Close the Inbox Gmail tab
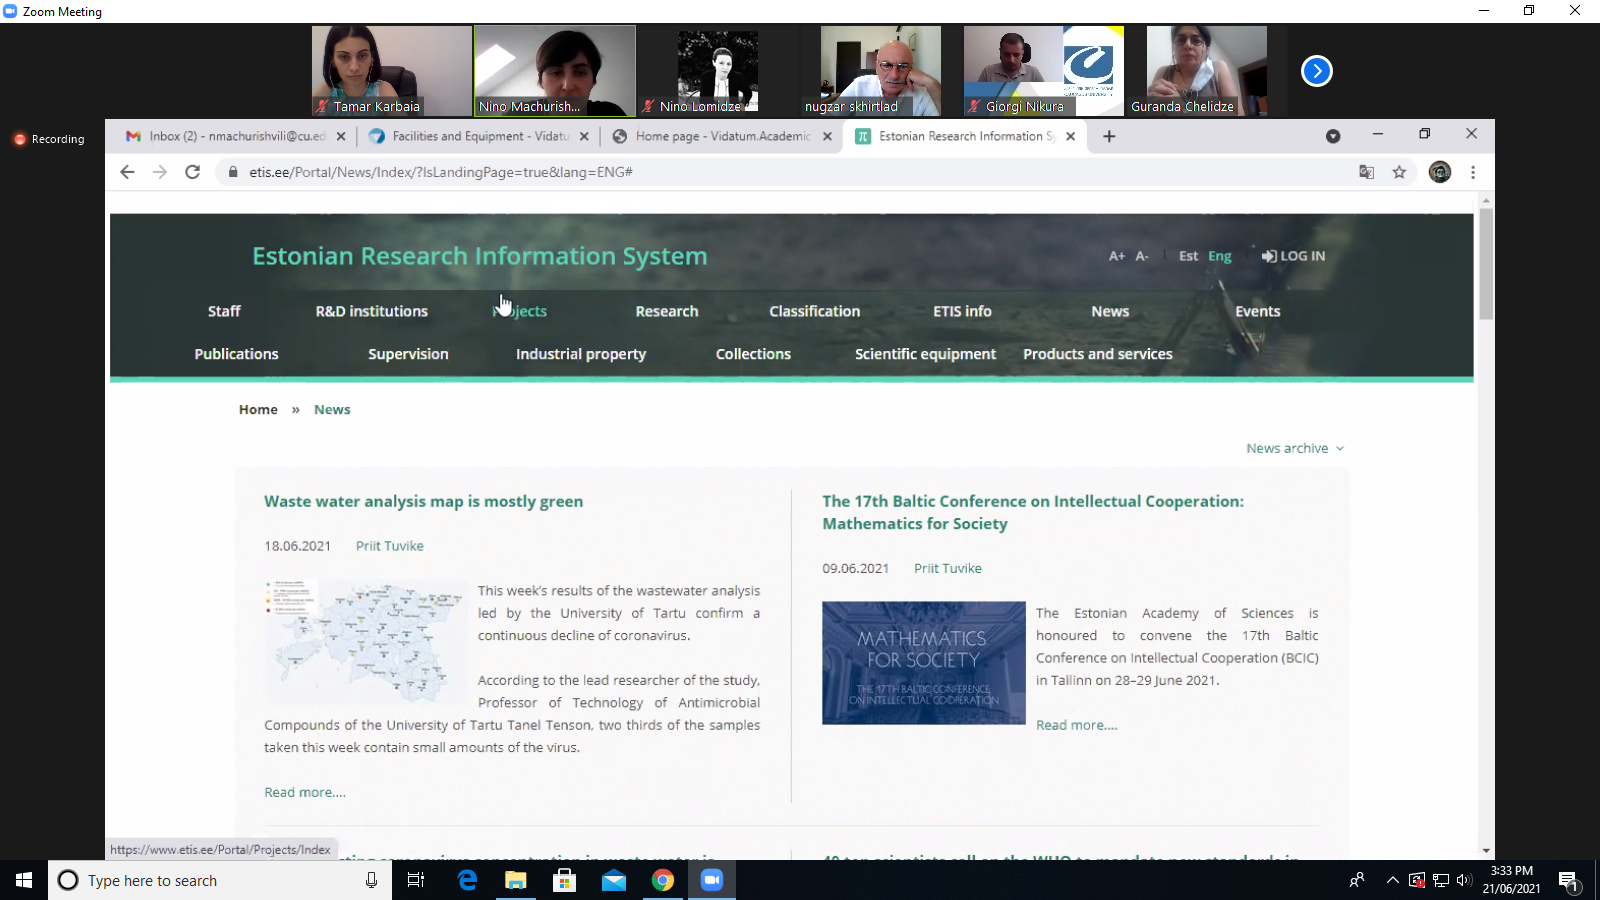The height and width of the screenshot is (900, 1600). (341, 136)
